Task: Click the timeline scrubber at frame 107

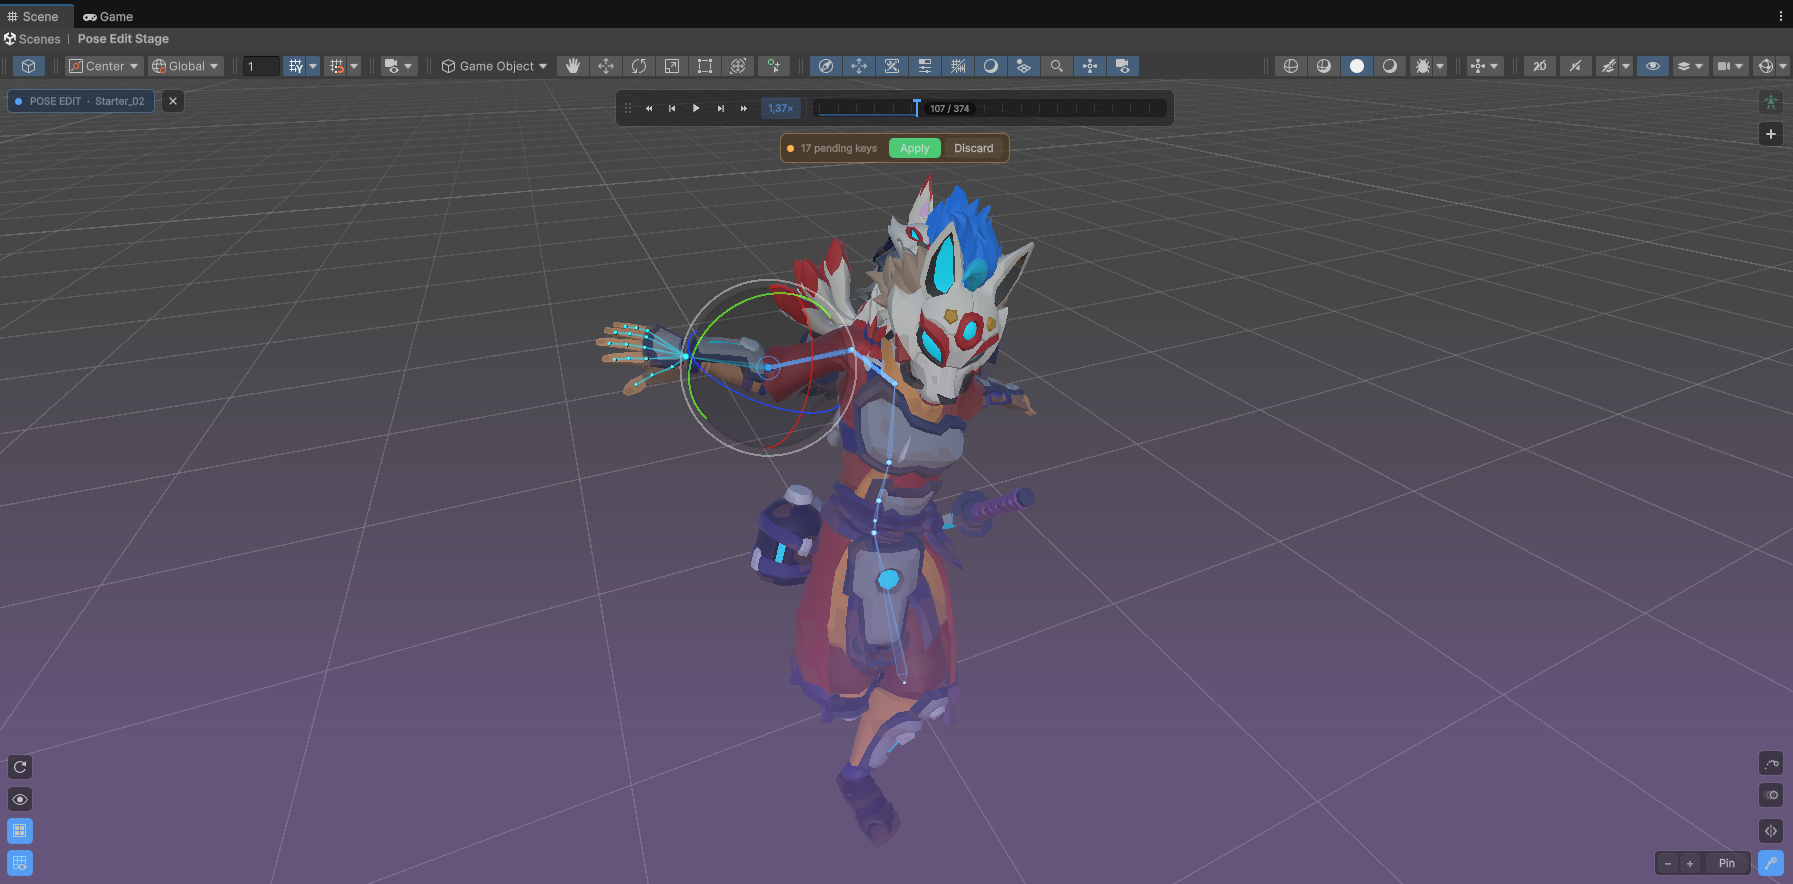Action: click(916, 107)
